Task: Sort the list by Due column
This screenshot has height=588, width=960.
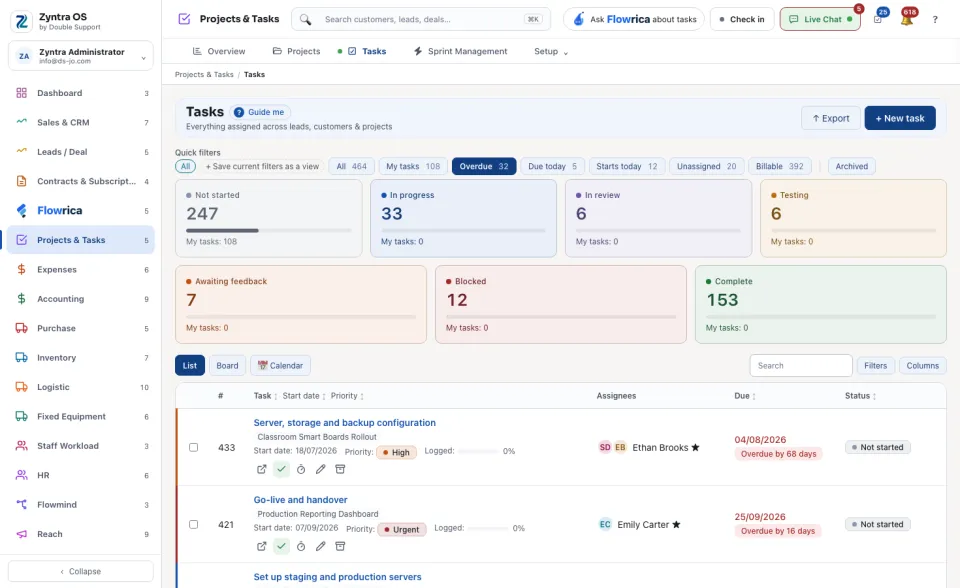Action: 744,396
